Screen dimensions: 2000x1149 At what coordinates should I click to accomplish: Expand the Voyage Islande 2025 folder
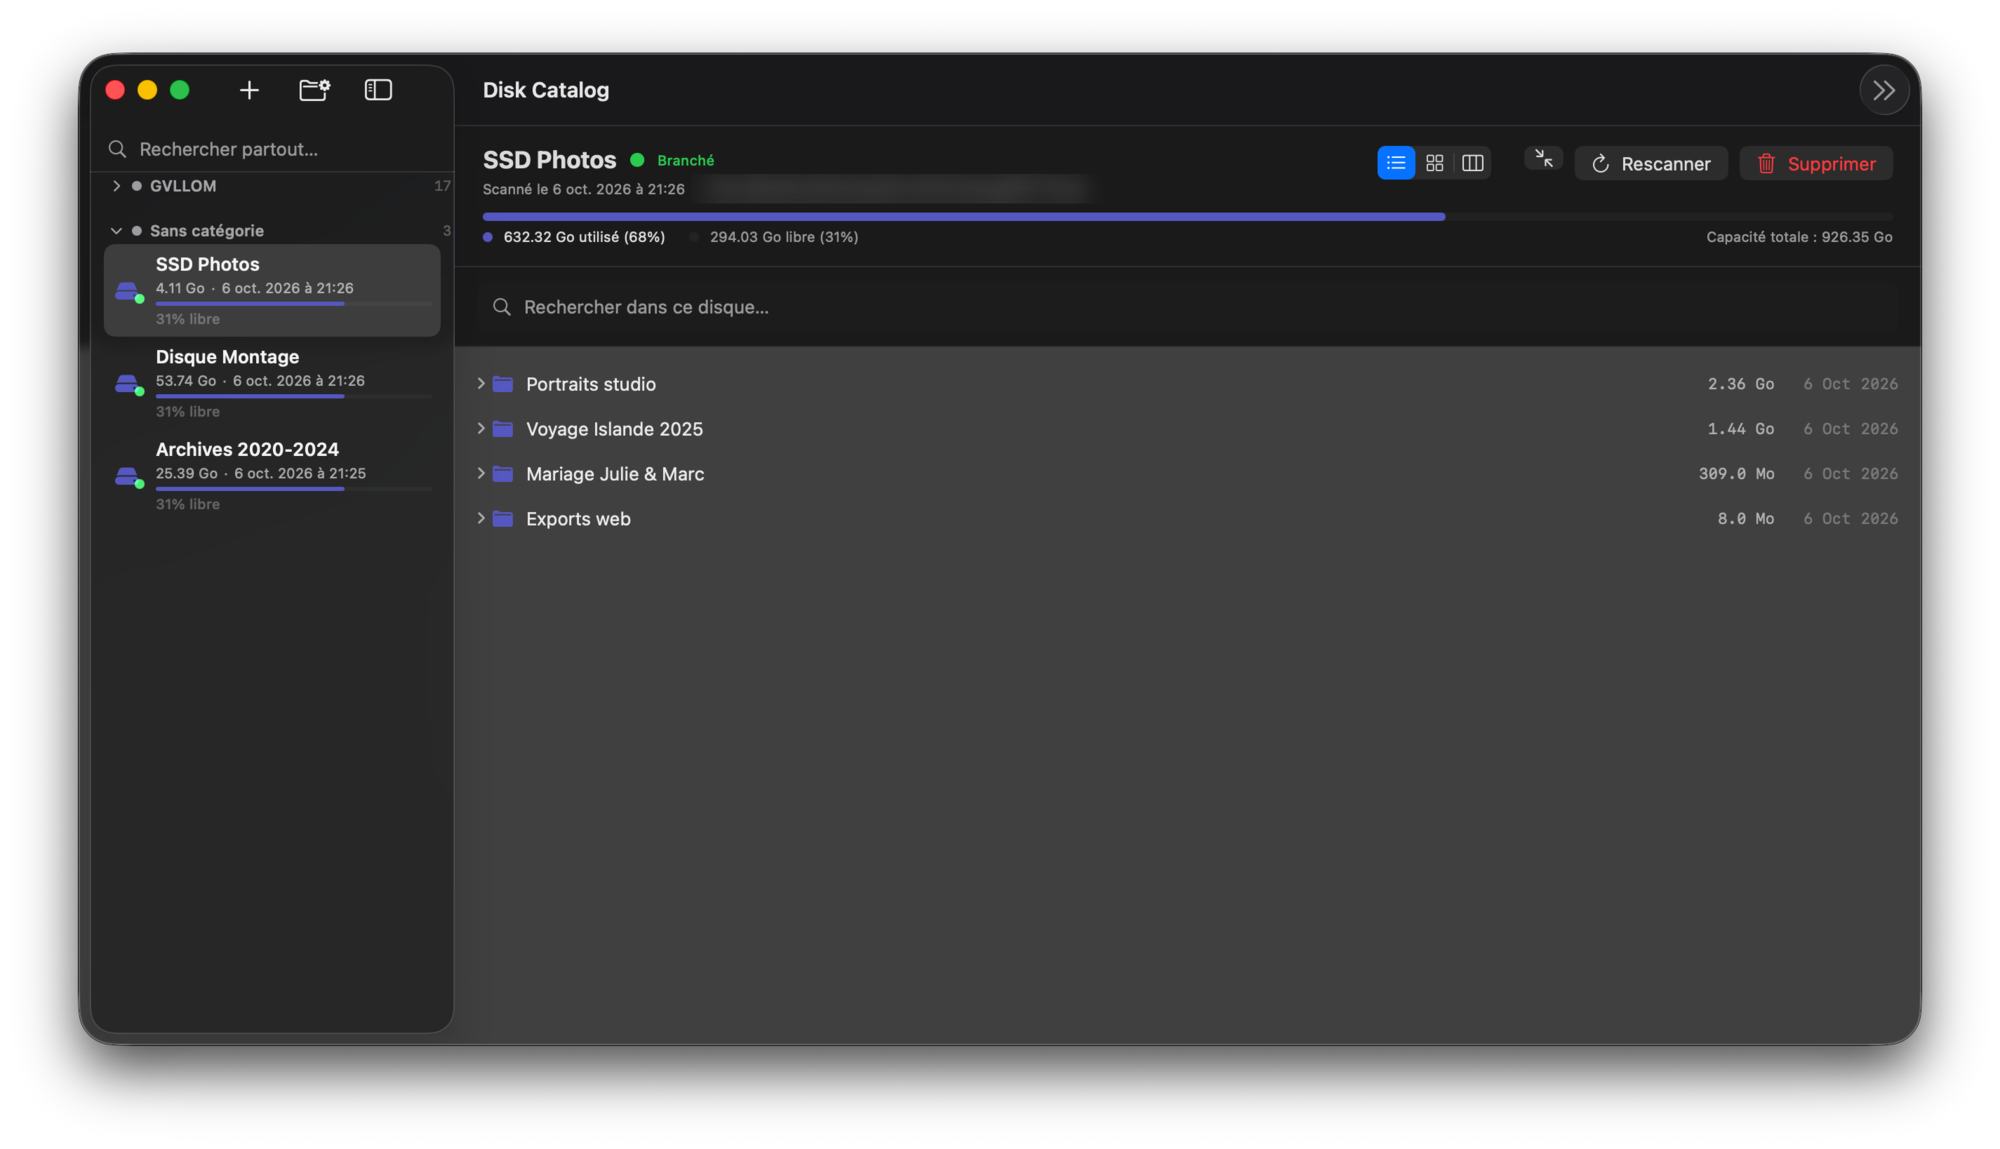coord(481,429)
